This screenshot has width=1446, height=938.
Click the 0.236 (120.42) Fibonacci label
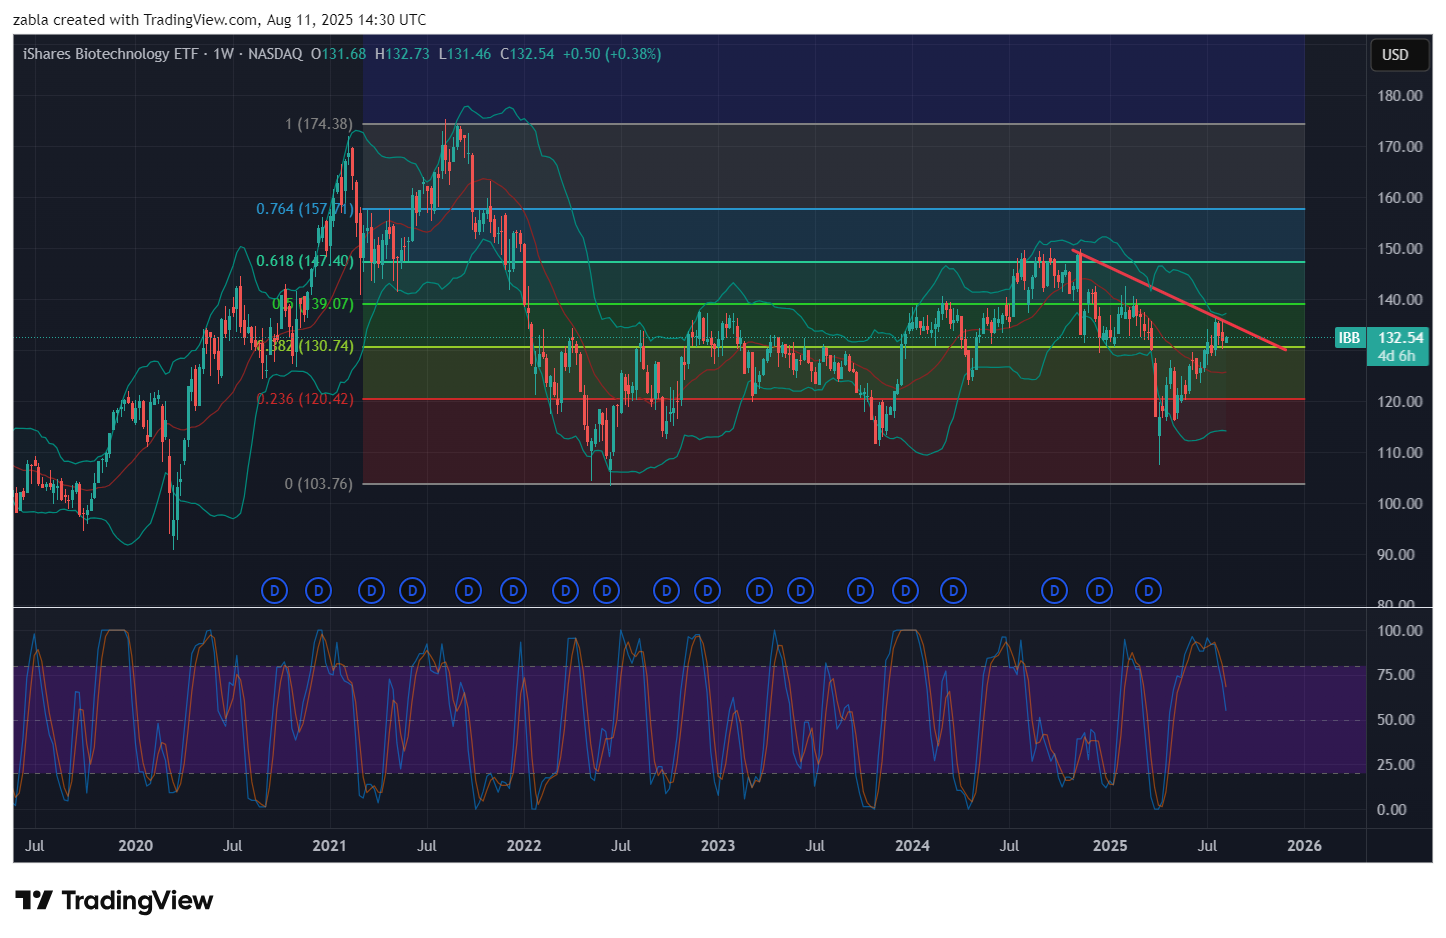click(x=305, y=399)
